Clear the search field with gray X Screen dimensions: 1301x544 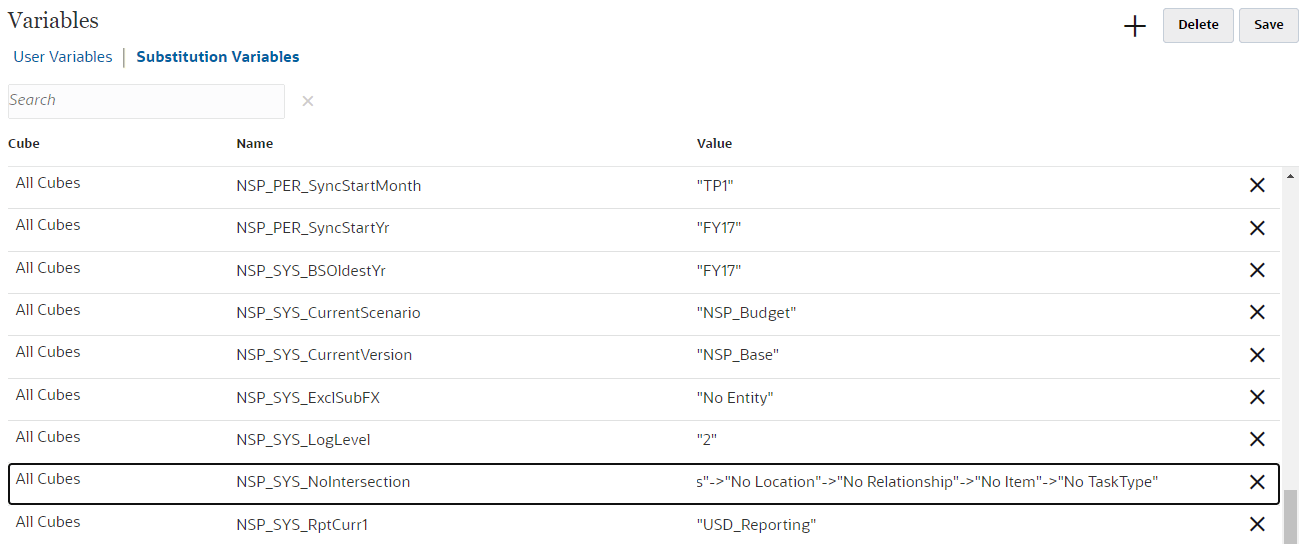tap(308, 101)
